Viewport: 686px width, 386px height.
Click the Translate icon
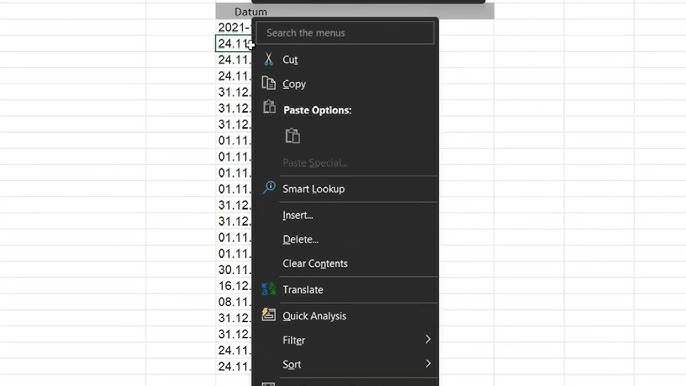(269, 289)
